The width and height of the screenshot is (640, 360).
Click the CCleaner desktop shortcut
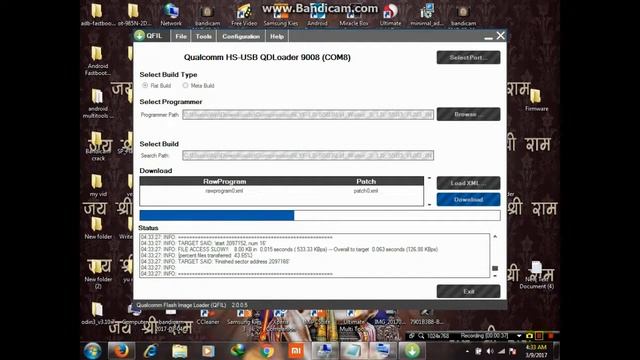click(208, 317)
